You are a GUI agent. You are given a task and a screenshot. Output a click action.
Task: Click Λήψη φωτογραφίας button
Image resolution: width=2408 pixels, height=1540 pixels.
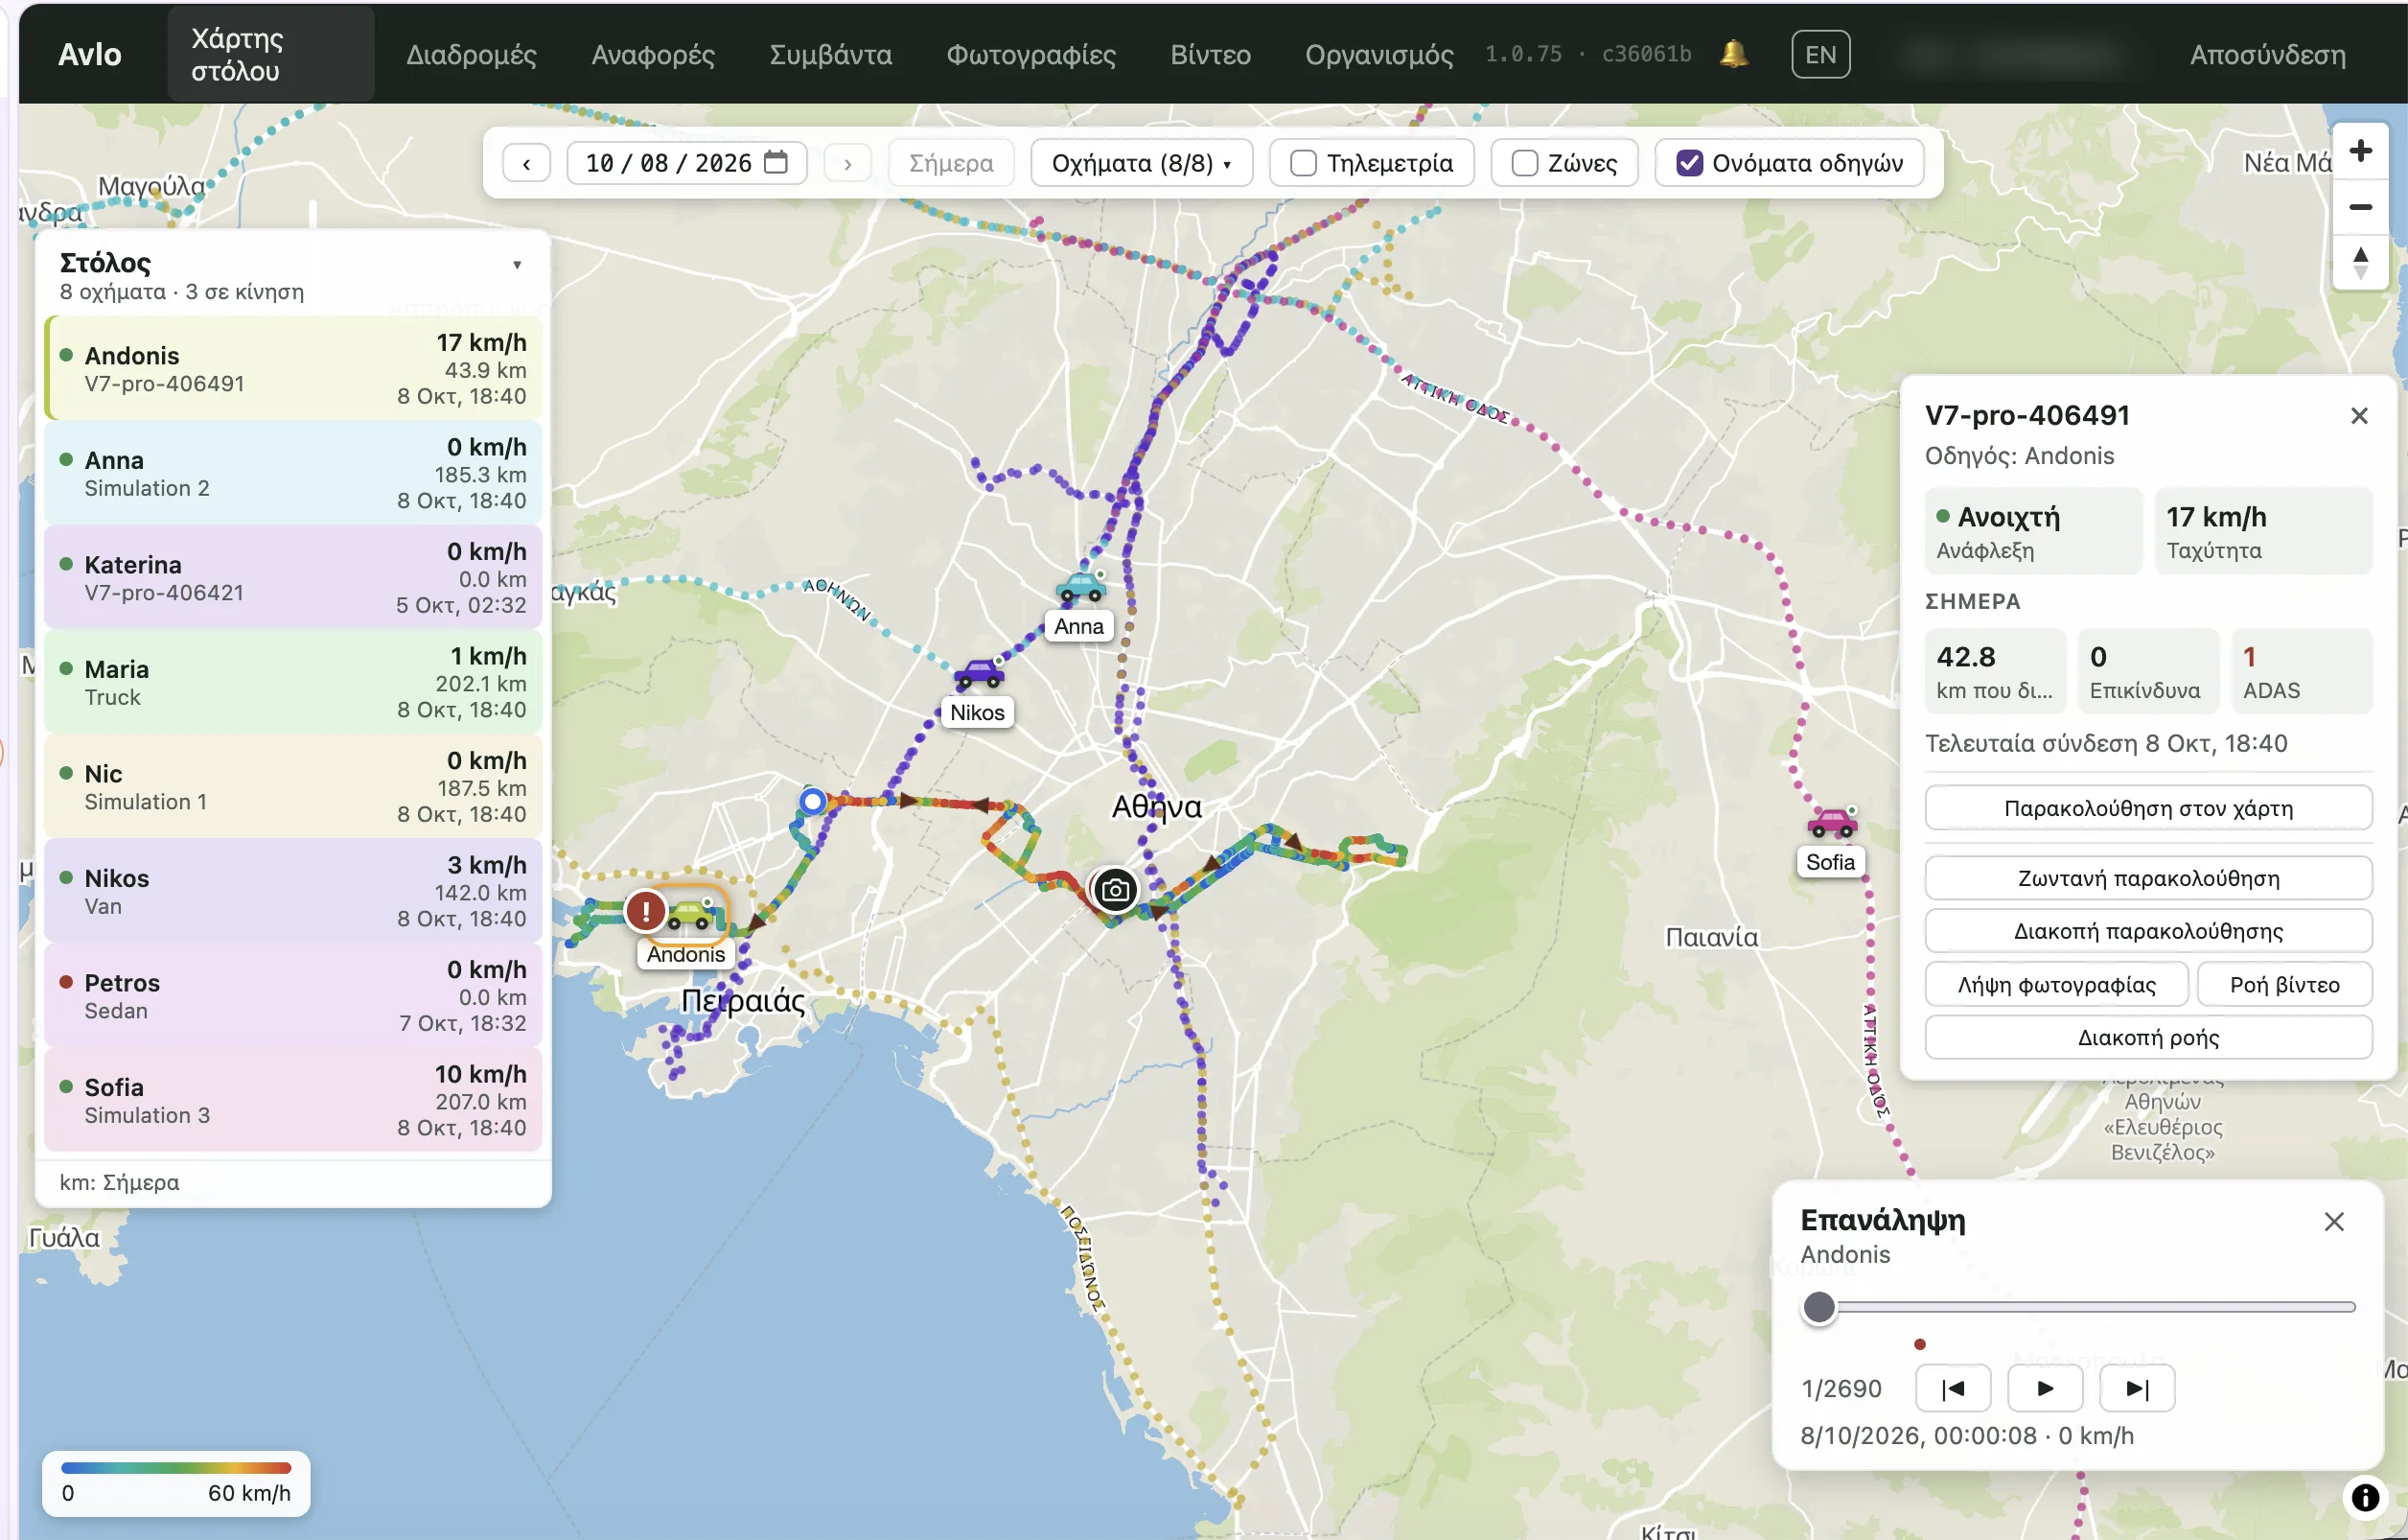pyautogui.click(x=2056, y=985)
